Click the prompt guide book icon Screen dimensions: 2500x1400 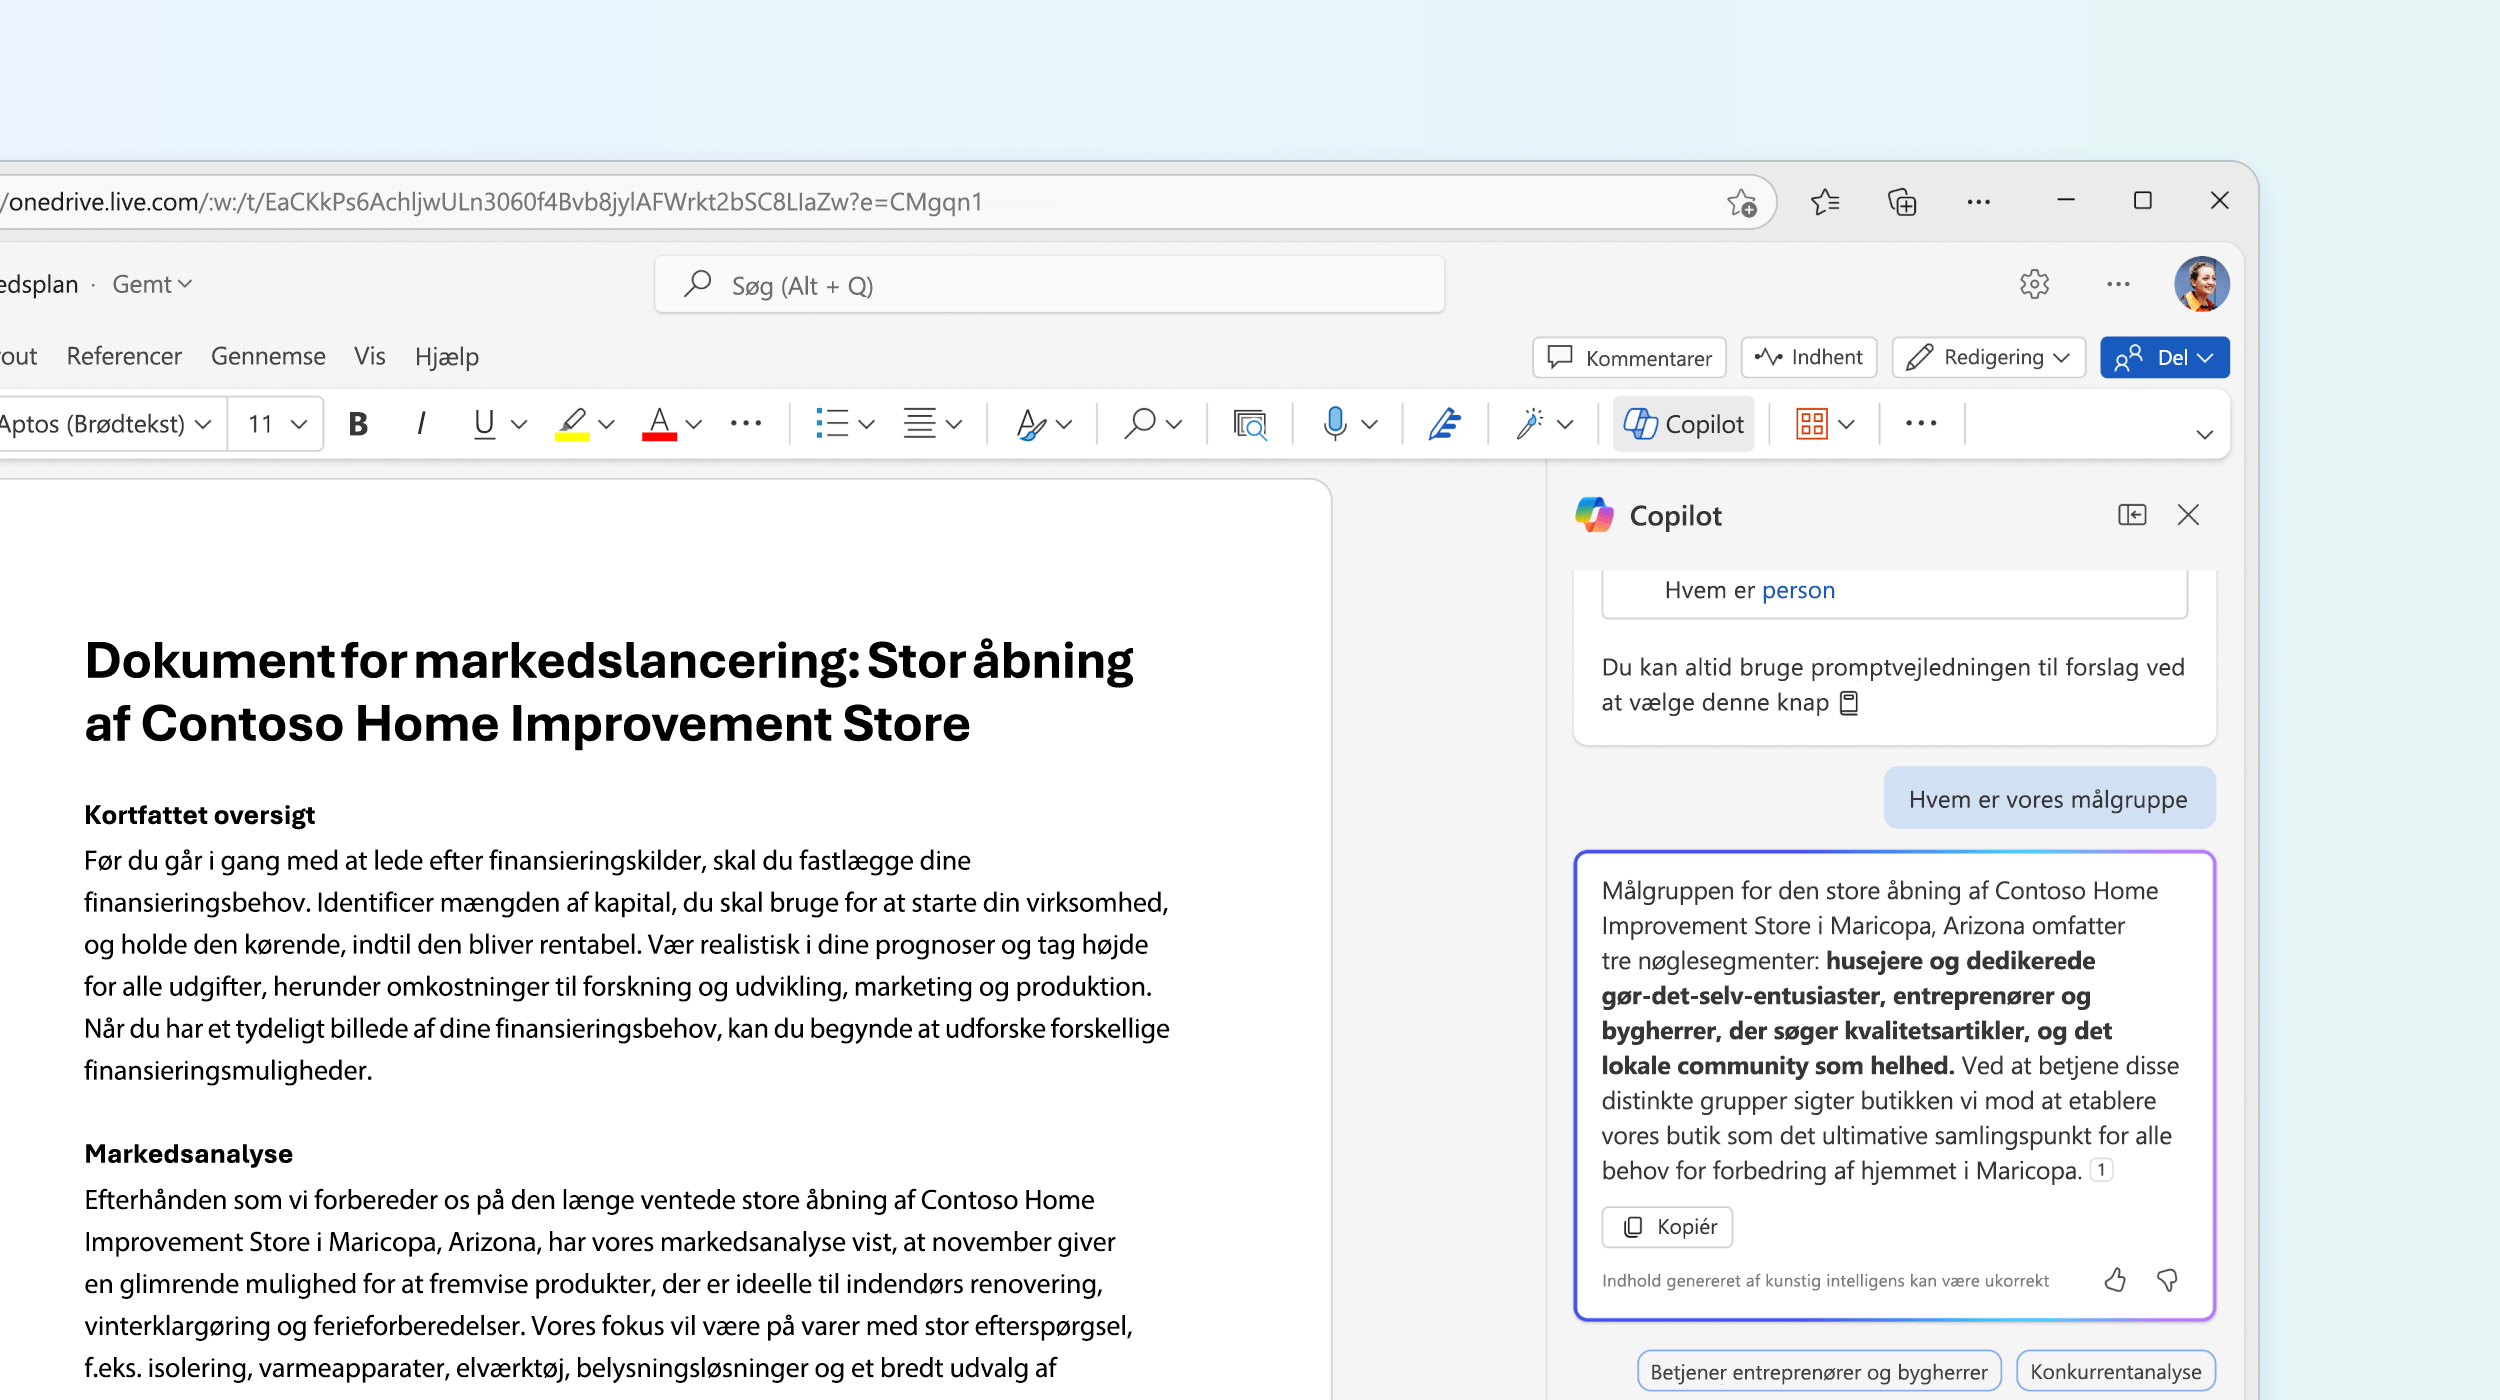[x=1849, y=703]
